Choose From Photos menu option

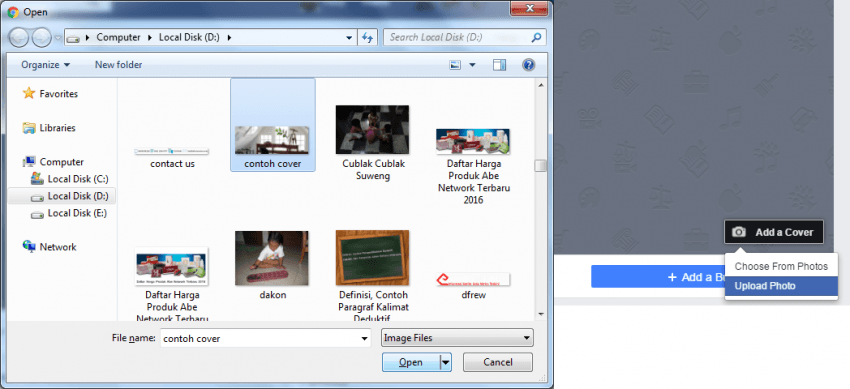[x=781, y=267]
